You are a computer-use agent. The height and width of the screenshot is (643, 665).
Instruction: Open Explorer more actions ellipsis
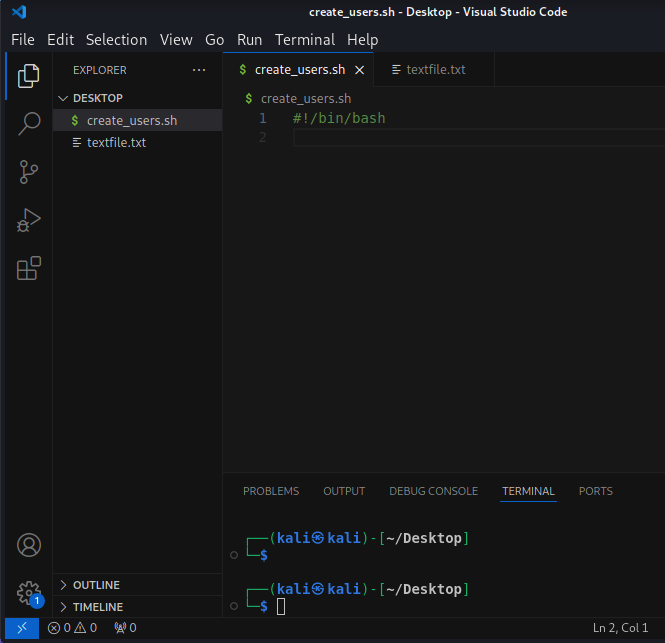click(x=199, y=70)
